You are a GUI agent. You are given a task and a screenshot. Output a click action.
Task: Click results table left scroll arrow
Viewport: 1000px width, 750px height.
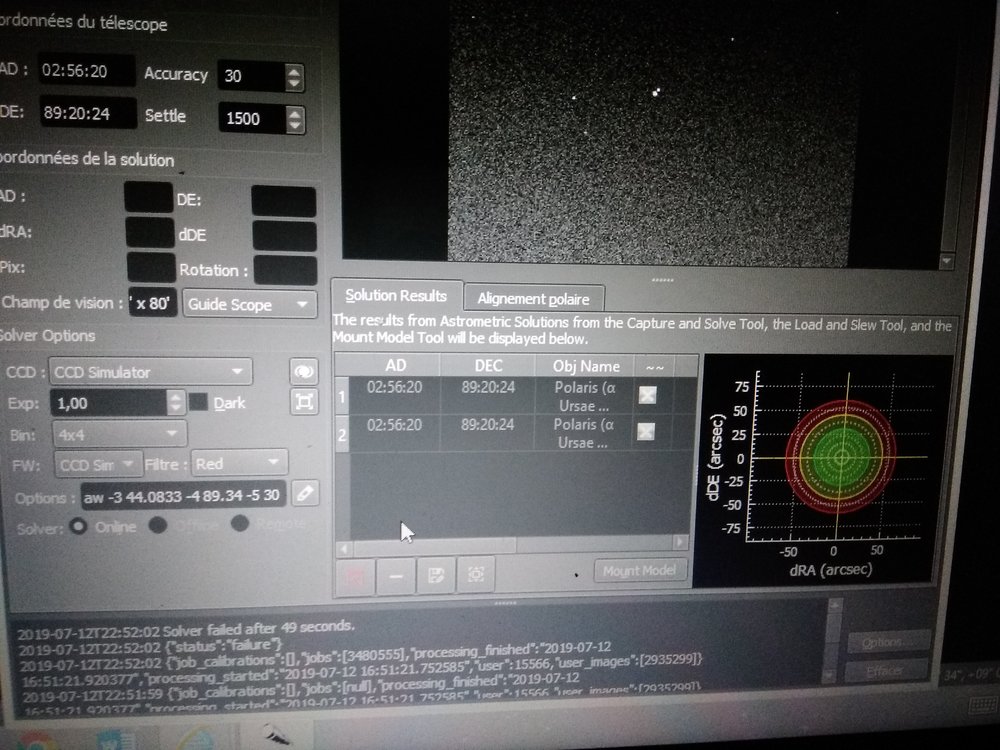coord(344,547)
